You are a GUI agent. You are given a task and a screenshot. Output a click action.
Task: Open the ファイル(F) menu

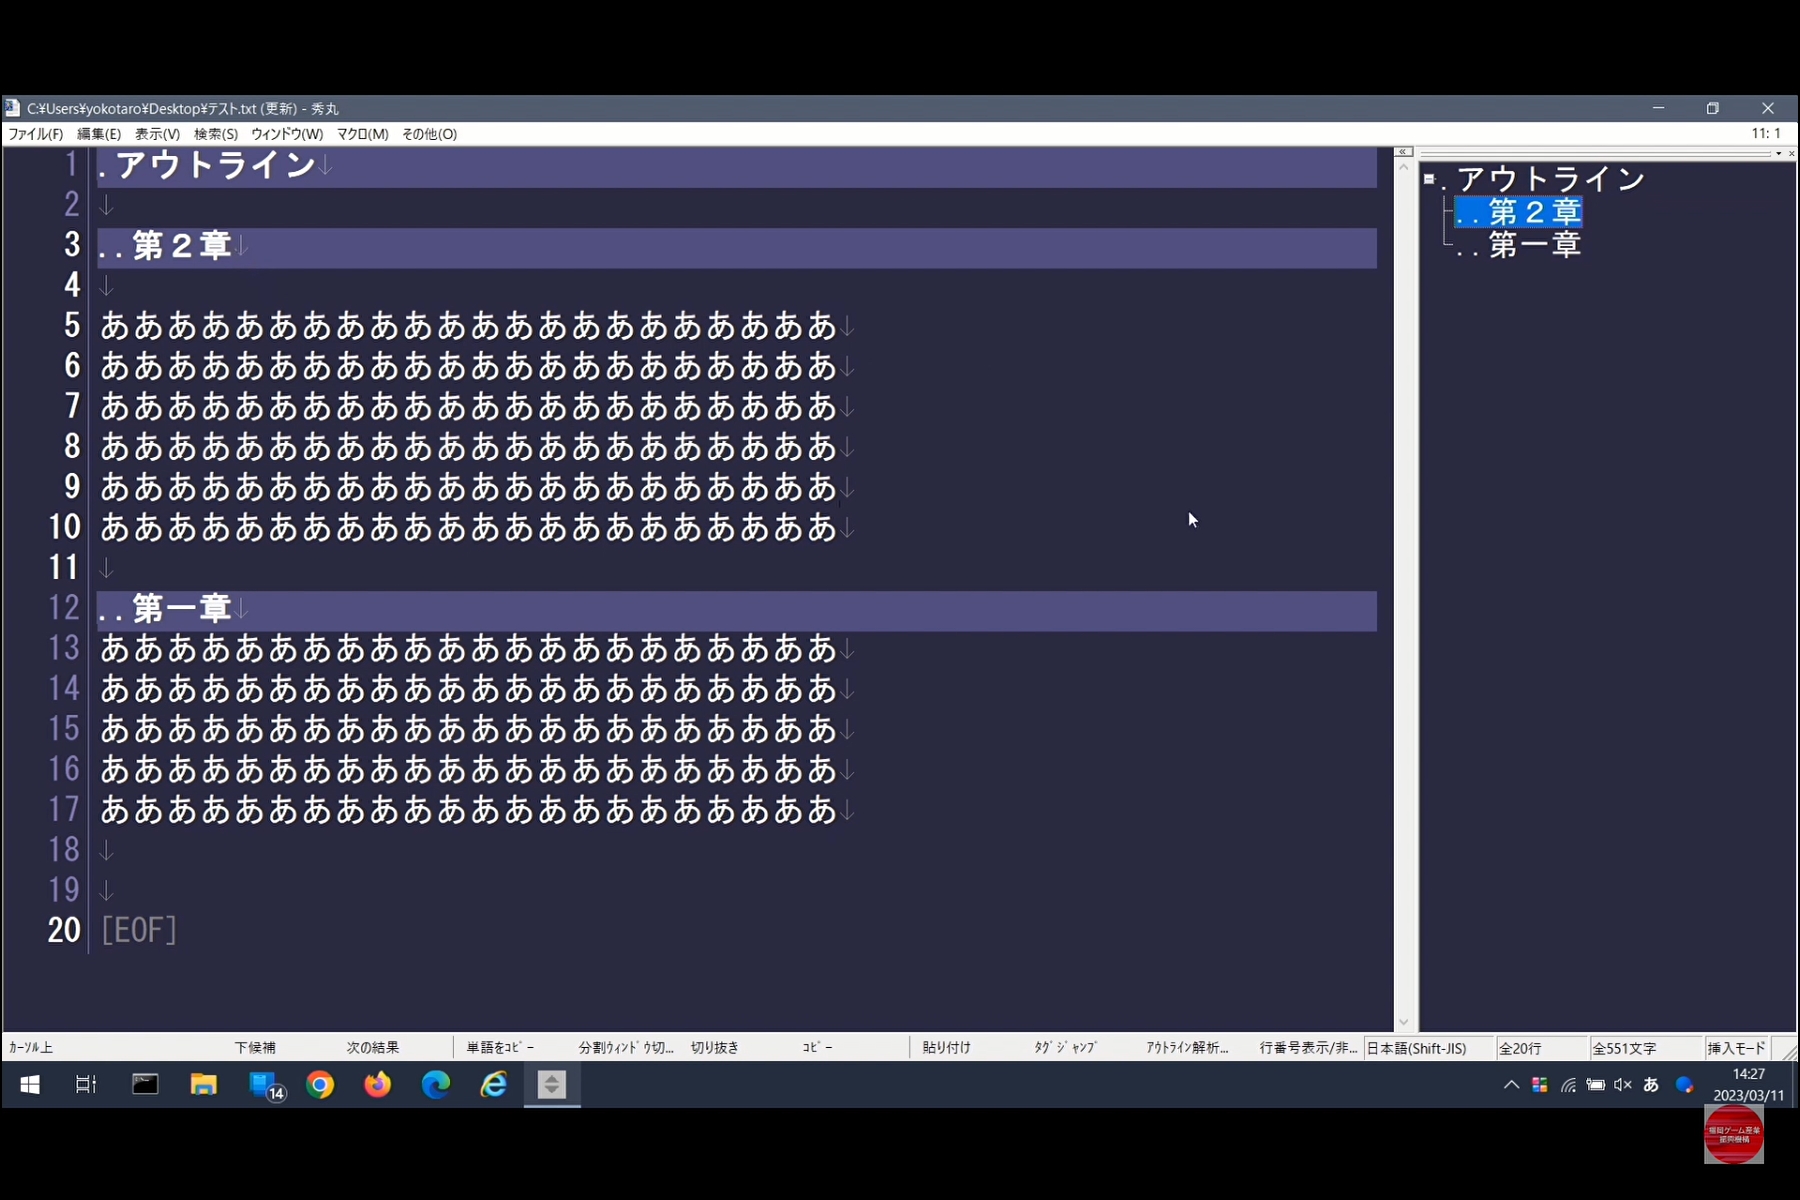pyautogui.click(x=36, y=134)
